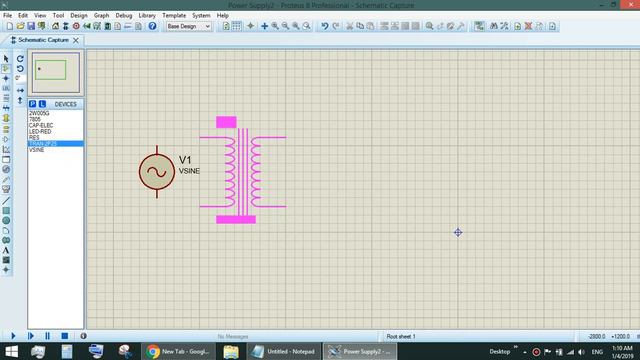640x360 pixels.
Task: Open Chrome New Tab from taskbar
Action: (178, 351)
